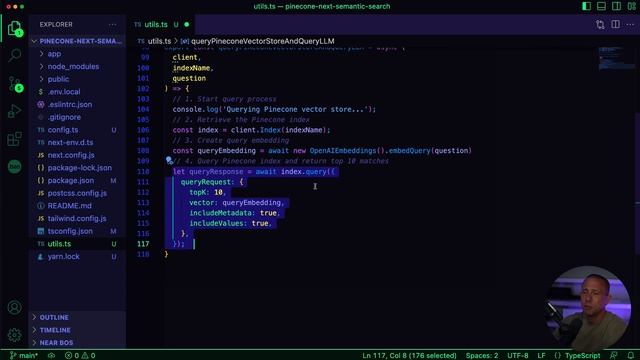This screenshot has width=640, height=360.
Task: Open the Source Control view
Action: [x=15, y=84]
